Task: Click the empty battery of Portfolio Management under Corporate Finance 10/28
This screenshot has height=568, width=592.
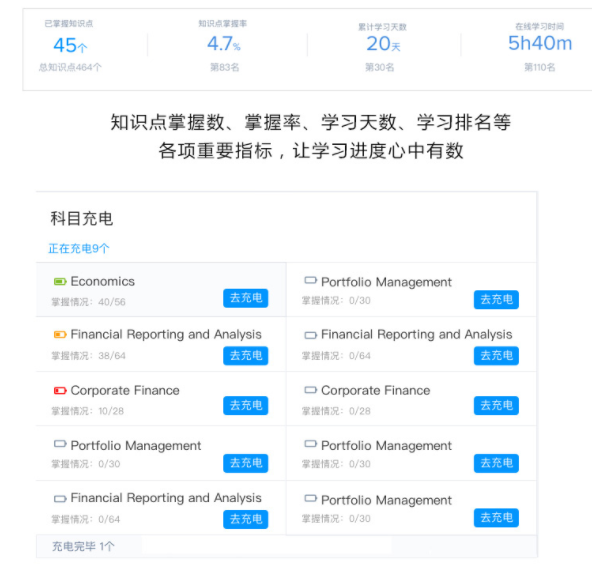Action: pos(60,444)
